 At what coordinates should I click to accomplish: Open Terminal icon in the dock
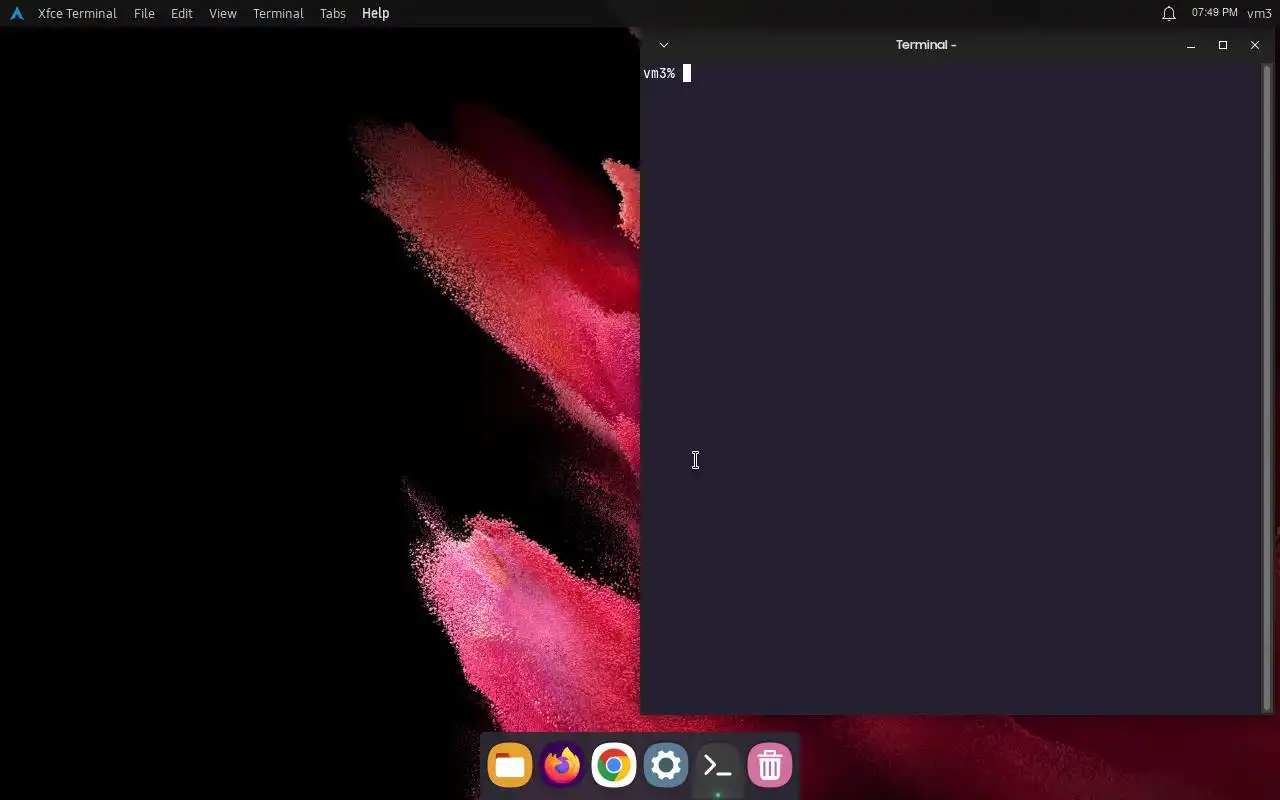point(718,766)
